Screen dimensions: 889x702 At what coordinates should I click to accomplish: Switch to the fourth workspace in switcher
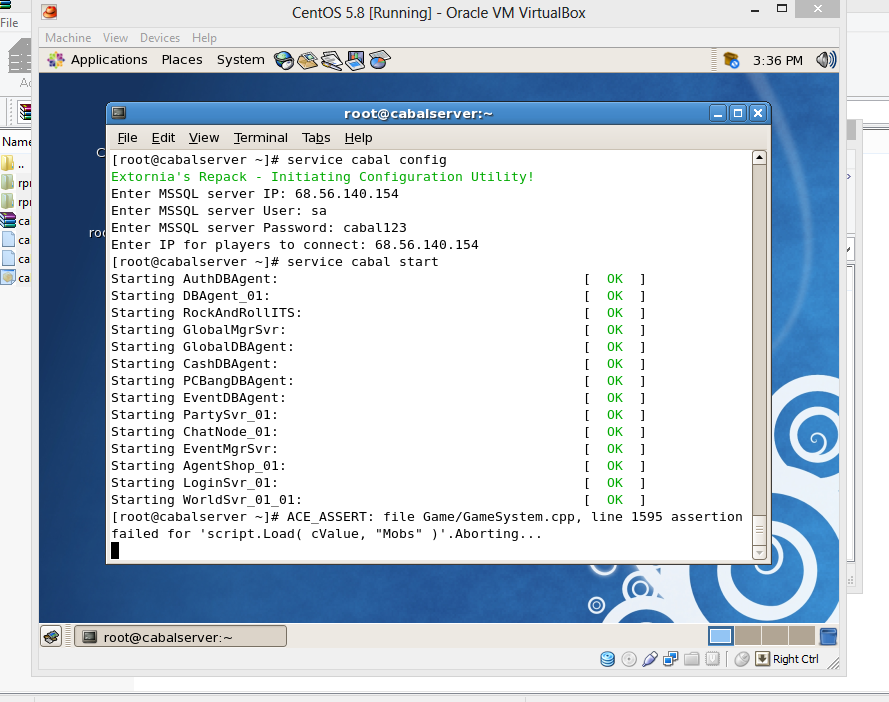tap(801, 636)
